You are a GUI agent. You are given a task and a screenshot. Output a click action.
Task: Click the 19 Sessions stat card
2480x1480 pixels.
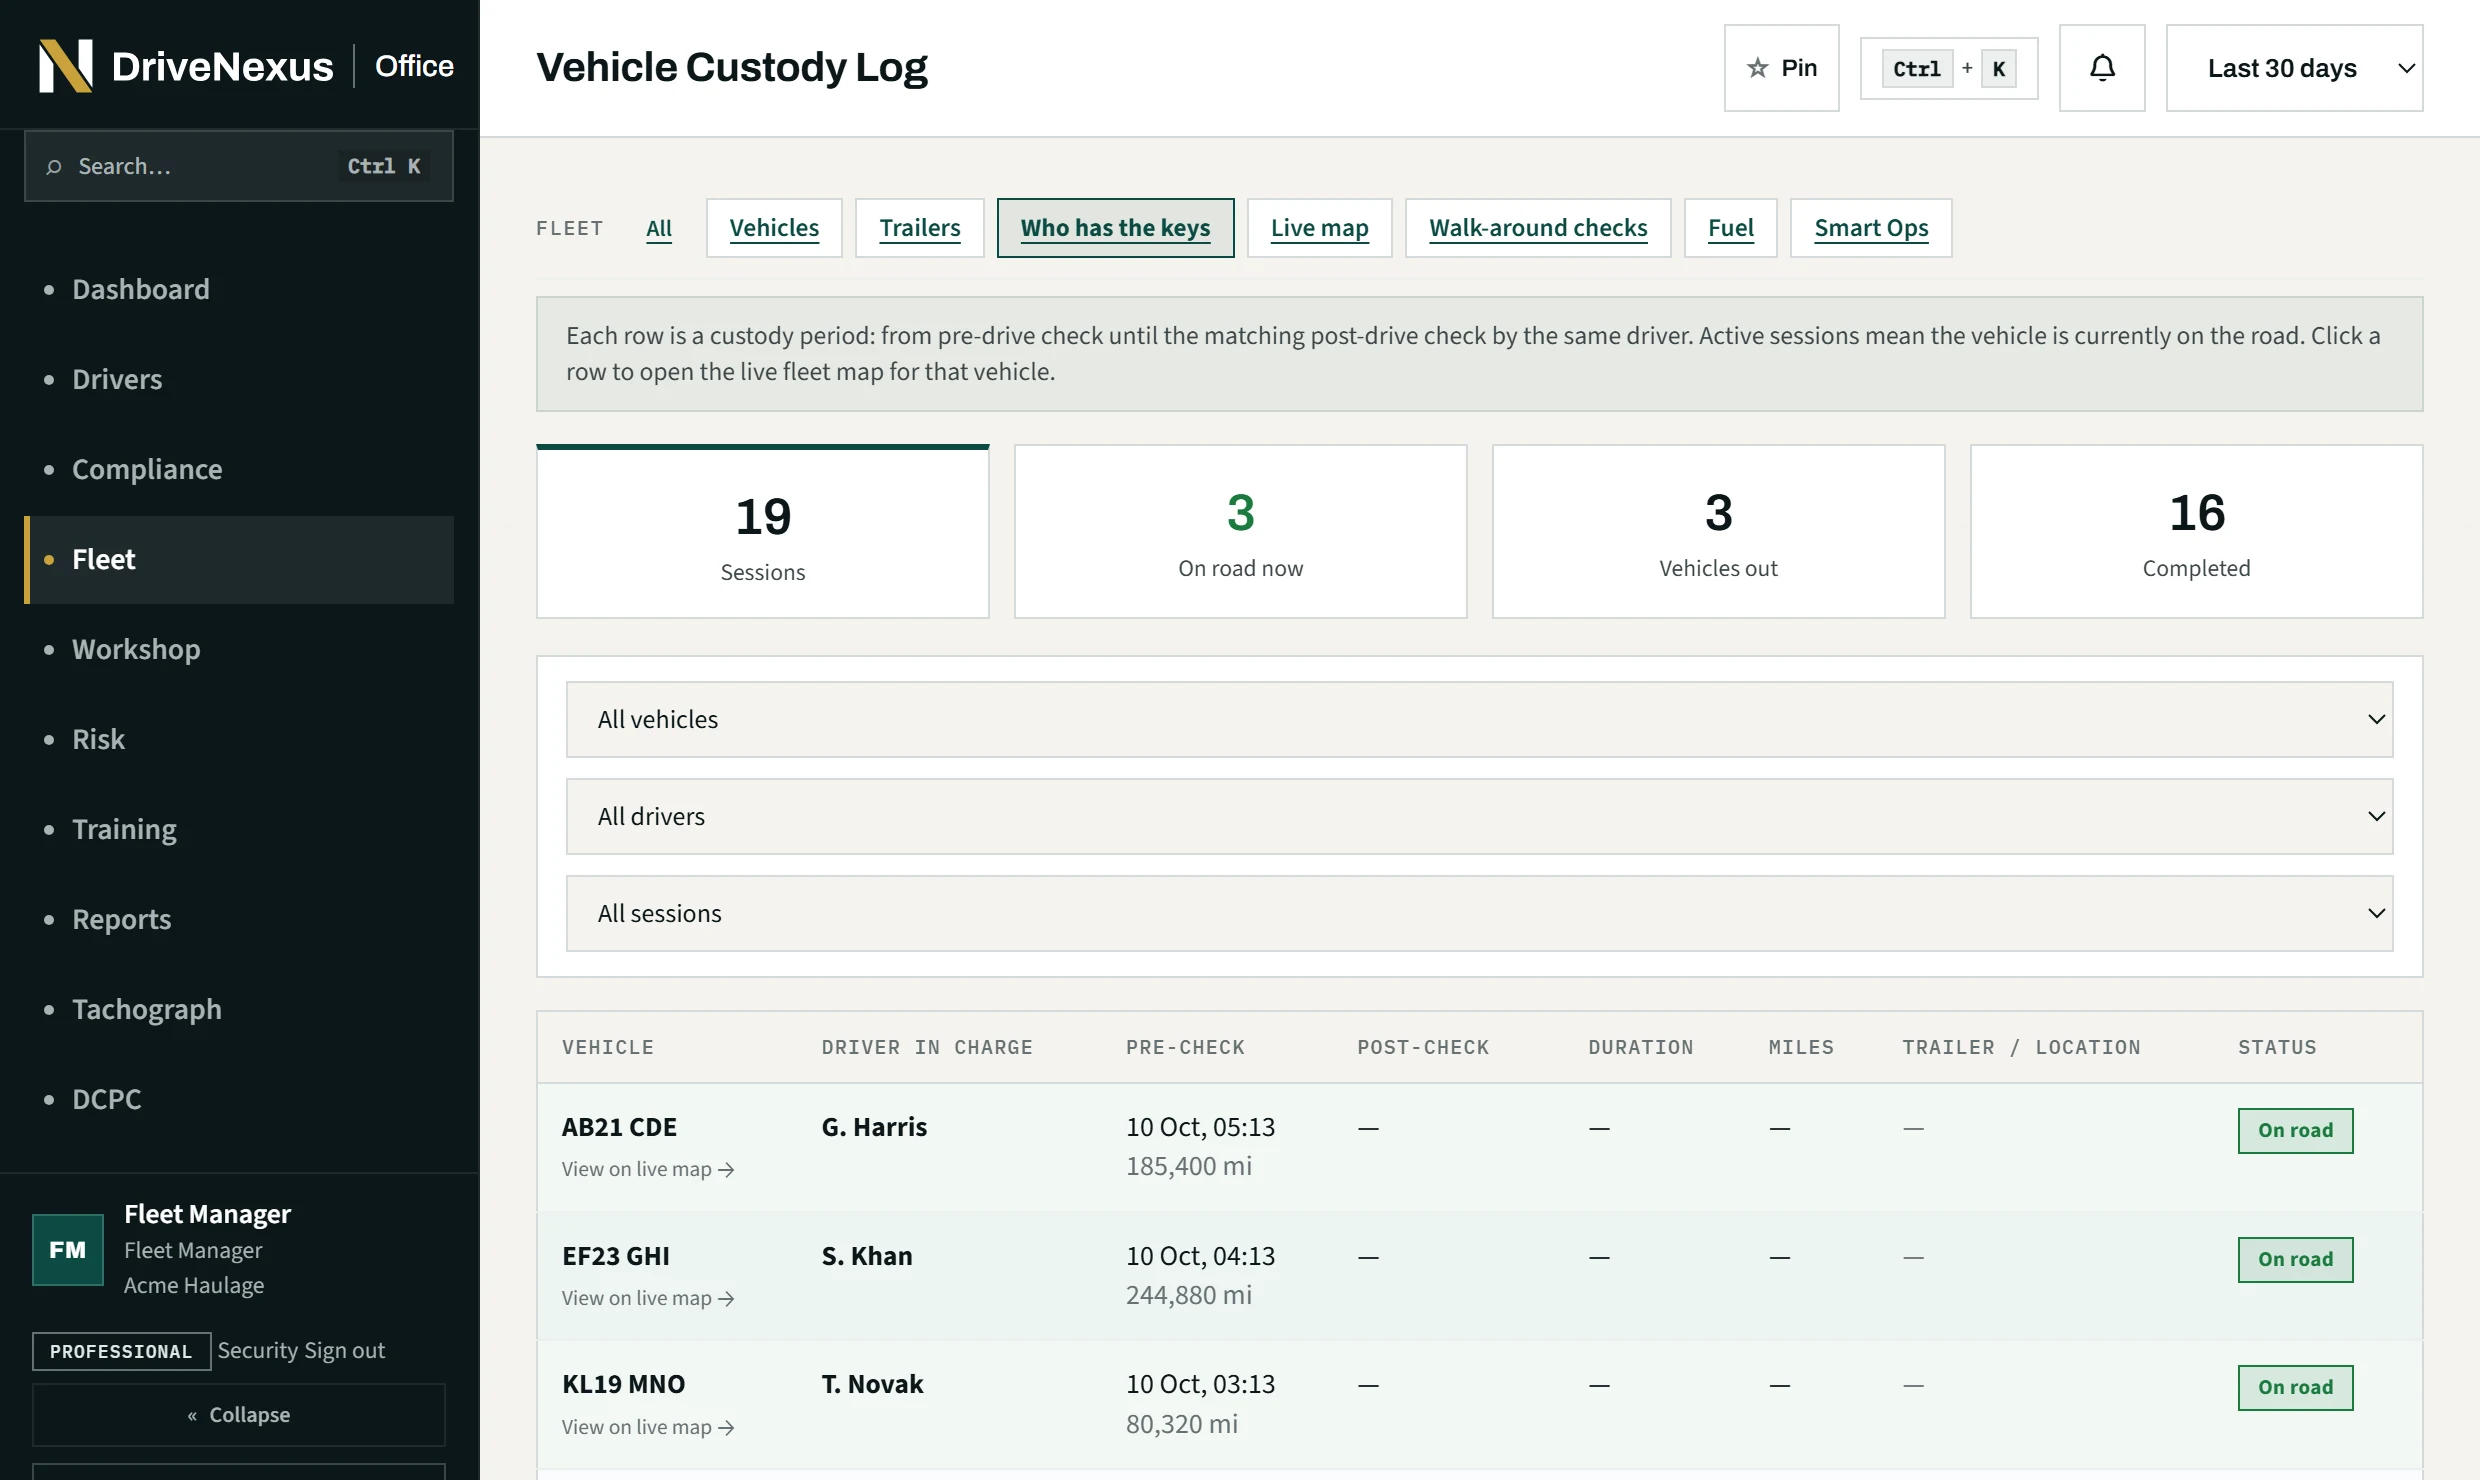coord(763,532)
